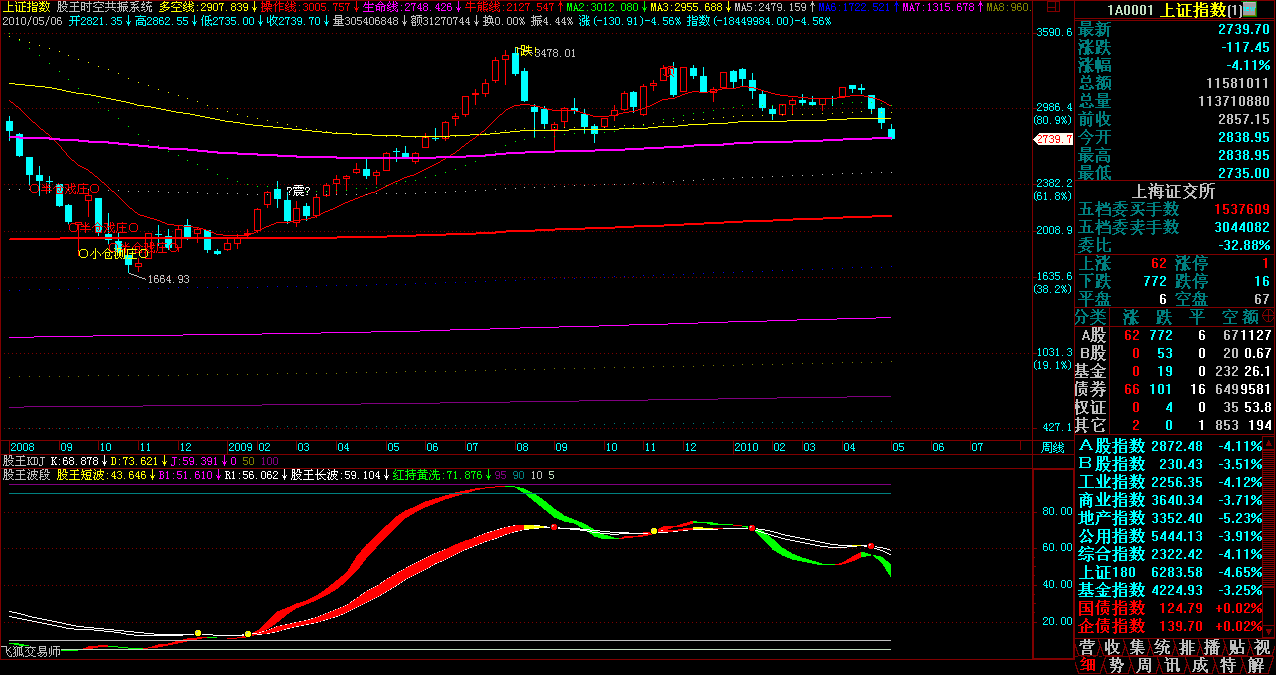The width and height of the screenshot is (1276, 675).
Task: Click the 2739.7 current price marker
Action: pyautogui.click(x=1053, y=140)
